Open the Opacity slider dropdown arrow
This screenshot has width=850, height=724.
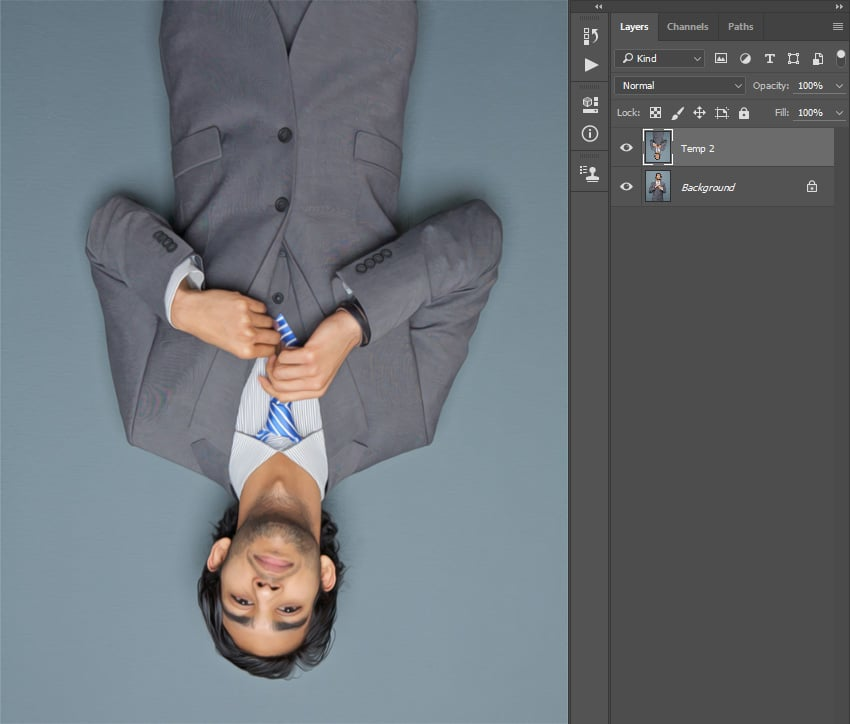[839, 86]
